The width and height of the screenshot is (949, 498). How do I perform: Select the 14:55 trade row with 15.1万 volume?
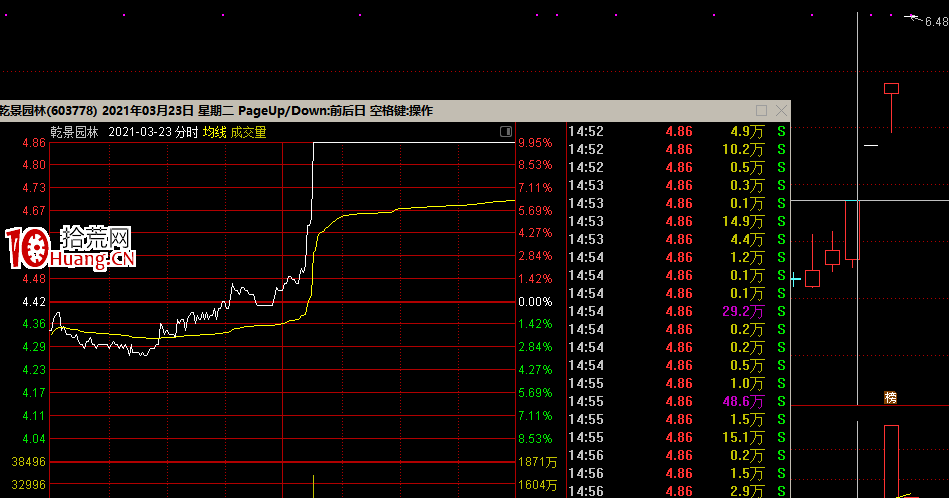click(677, 437)
